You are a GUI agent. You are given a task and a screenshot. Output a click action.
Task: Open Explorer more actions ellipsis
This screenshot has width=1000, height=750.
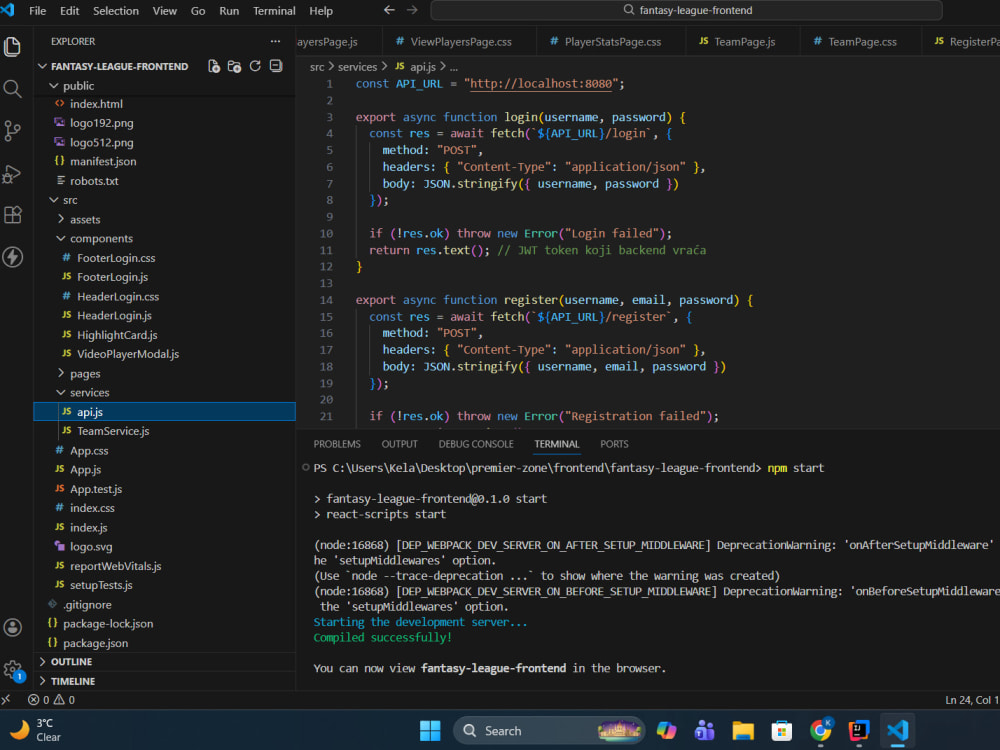click(276, 41)
